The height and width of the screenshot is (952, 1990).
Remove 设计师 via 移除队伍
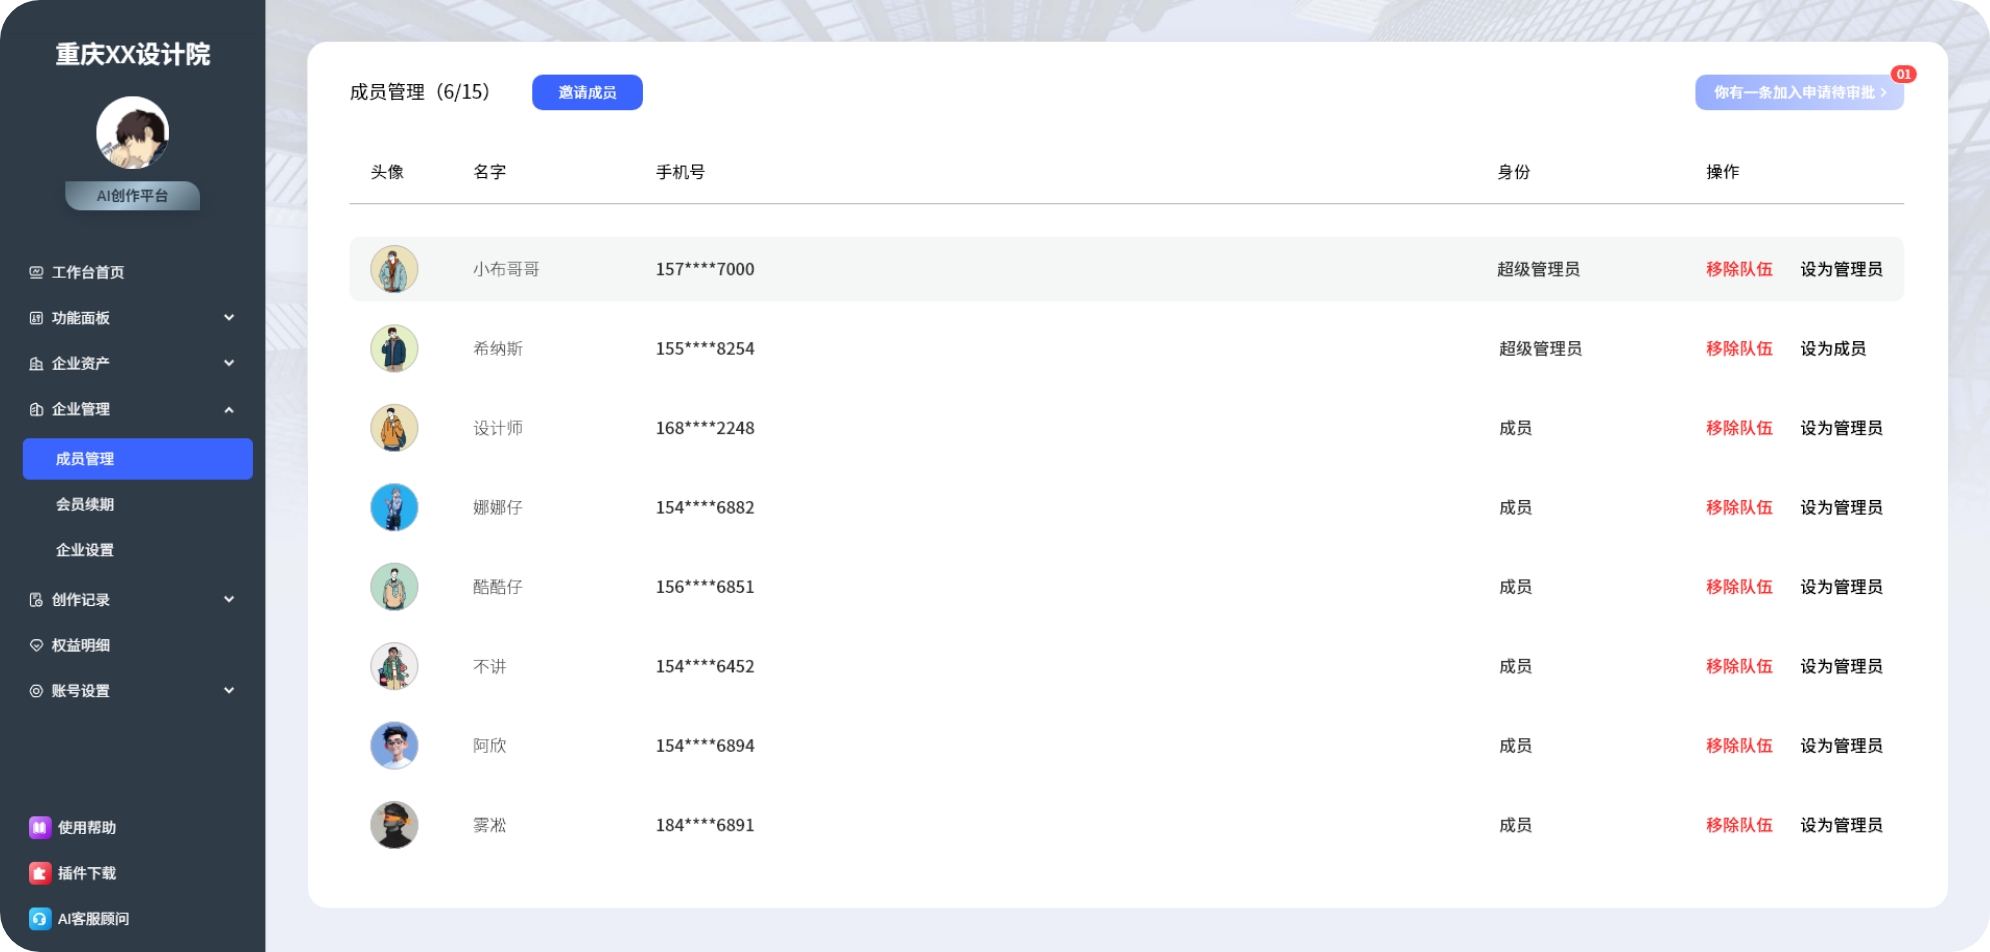(x=1739, y=428)
